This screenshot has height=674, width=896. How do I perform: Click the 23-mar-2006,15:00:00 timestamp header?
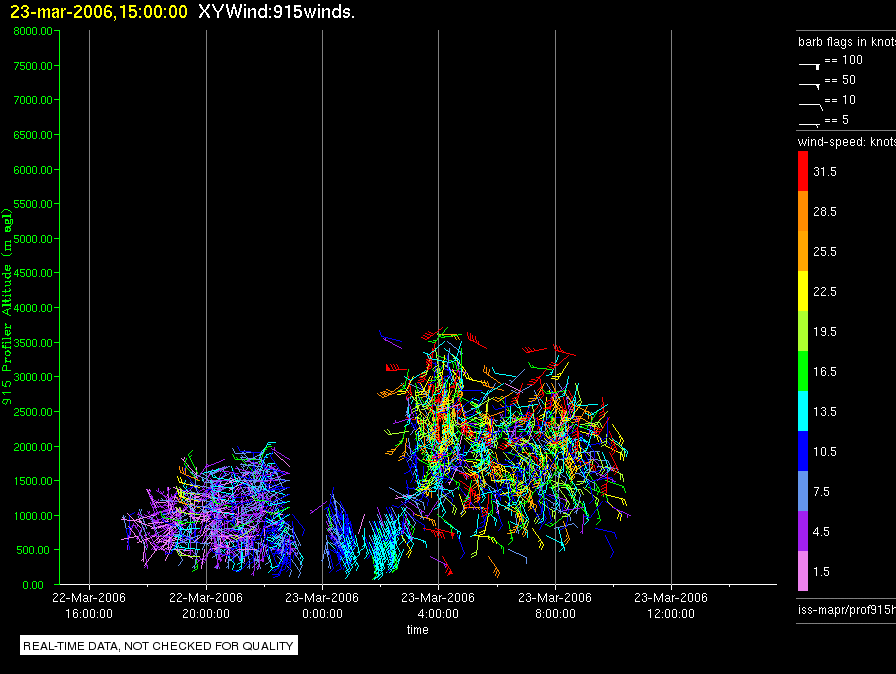pyautogui.click(x=99, y=11)
